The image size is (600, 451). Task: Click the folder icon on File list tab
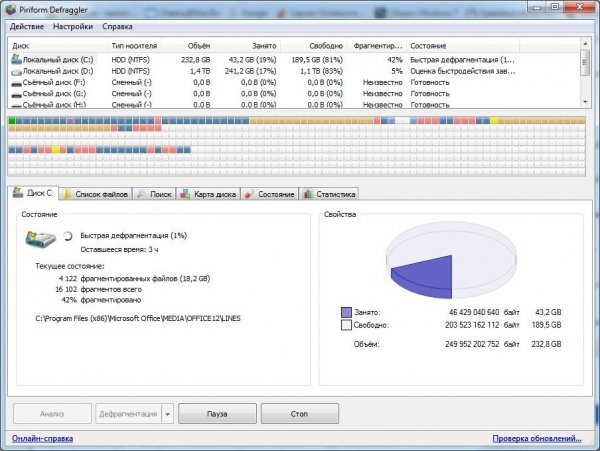(67, 194)
